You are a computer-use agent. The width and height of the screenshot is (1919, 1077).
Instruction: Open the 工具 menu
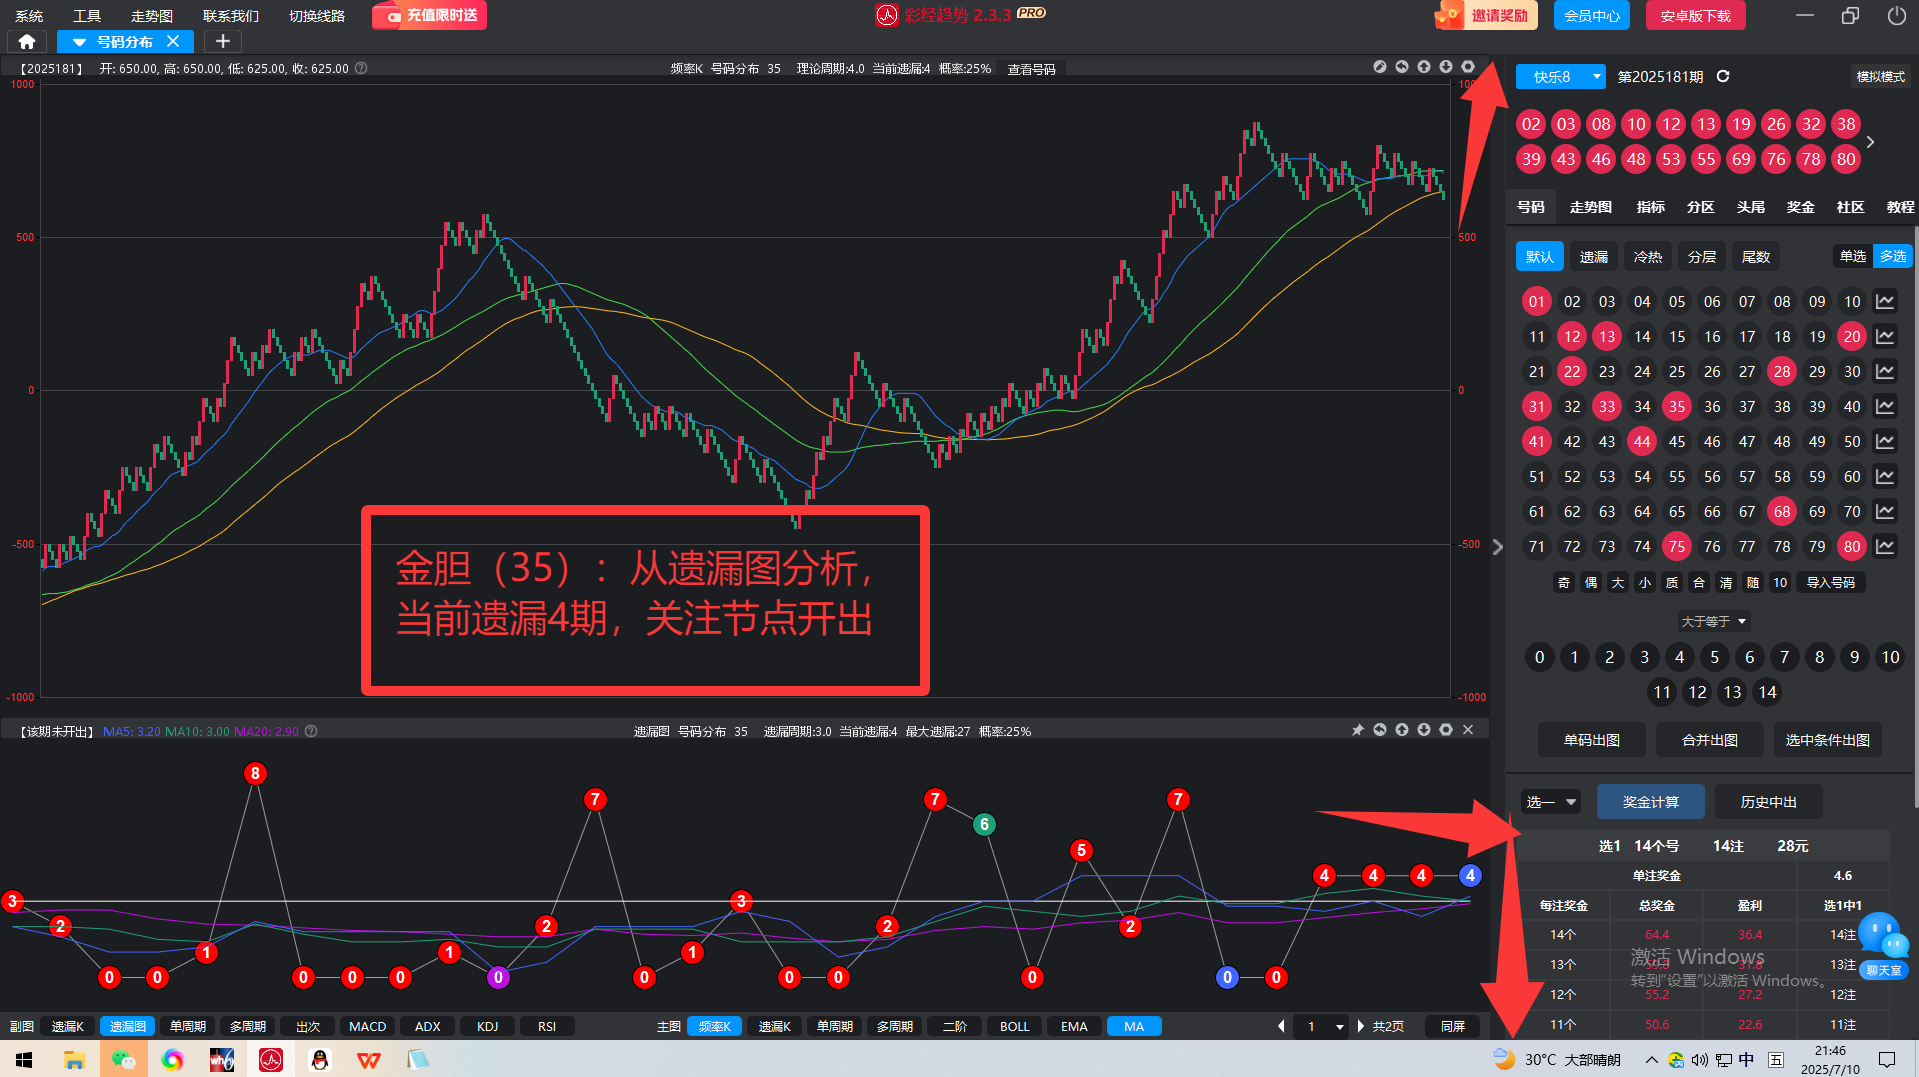pyautogui.click(x=87, y=16)
